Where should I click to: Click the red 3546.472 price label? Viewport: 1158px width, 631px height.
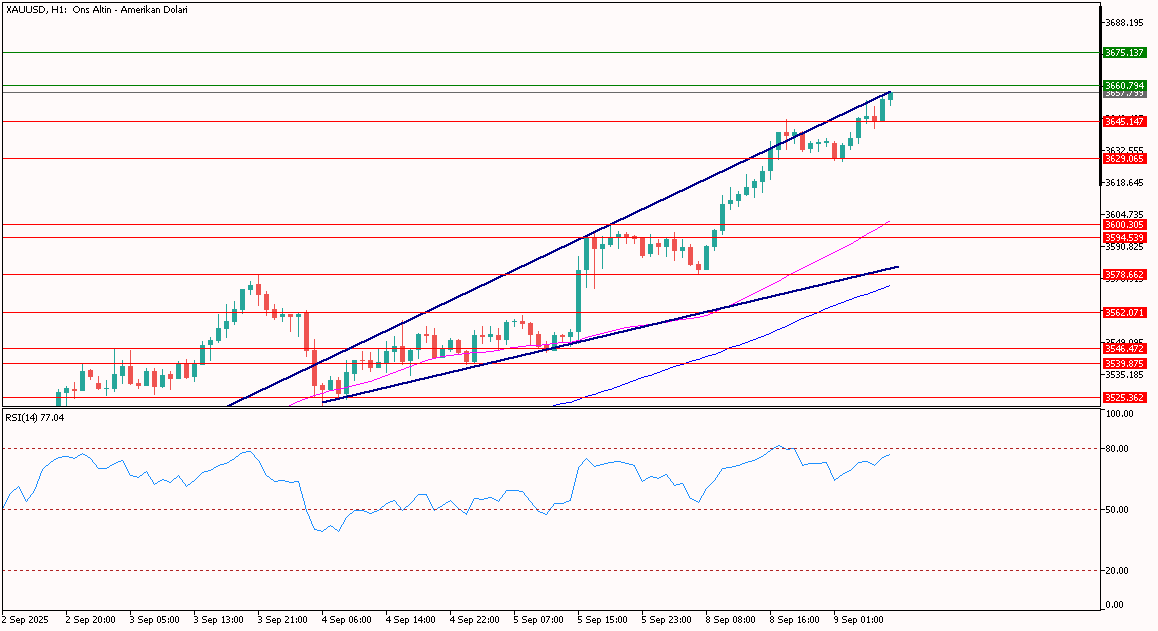click(x=1124, y=348)
